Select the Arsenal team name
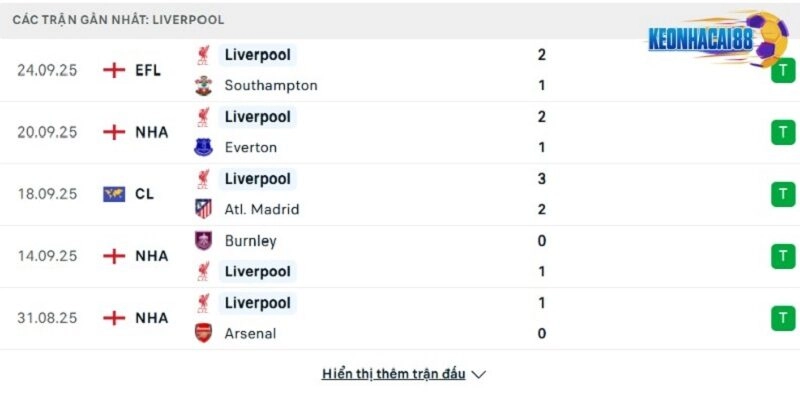Viewport: 800px width, 400px height. pyautogui.click(x=250, y=334)
